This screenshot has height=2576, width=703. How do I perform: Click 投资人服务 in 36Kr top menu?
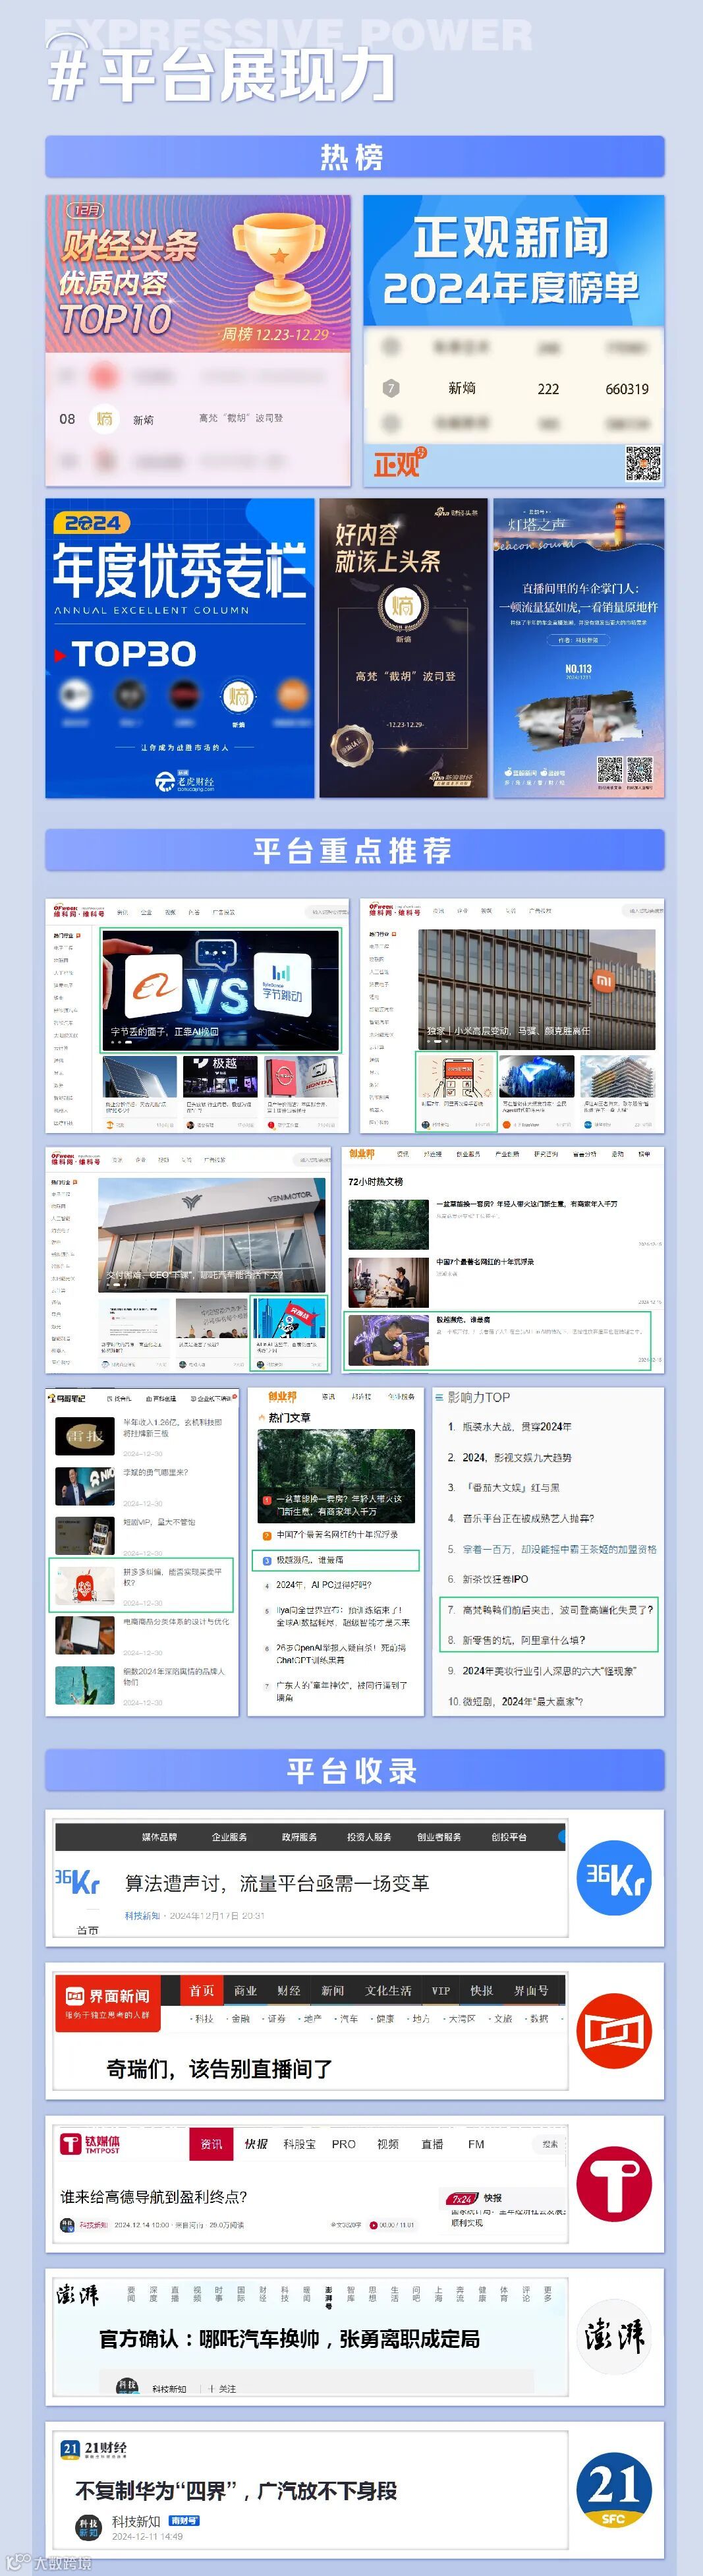click(x=369, y=1837)
